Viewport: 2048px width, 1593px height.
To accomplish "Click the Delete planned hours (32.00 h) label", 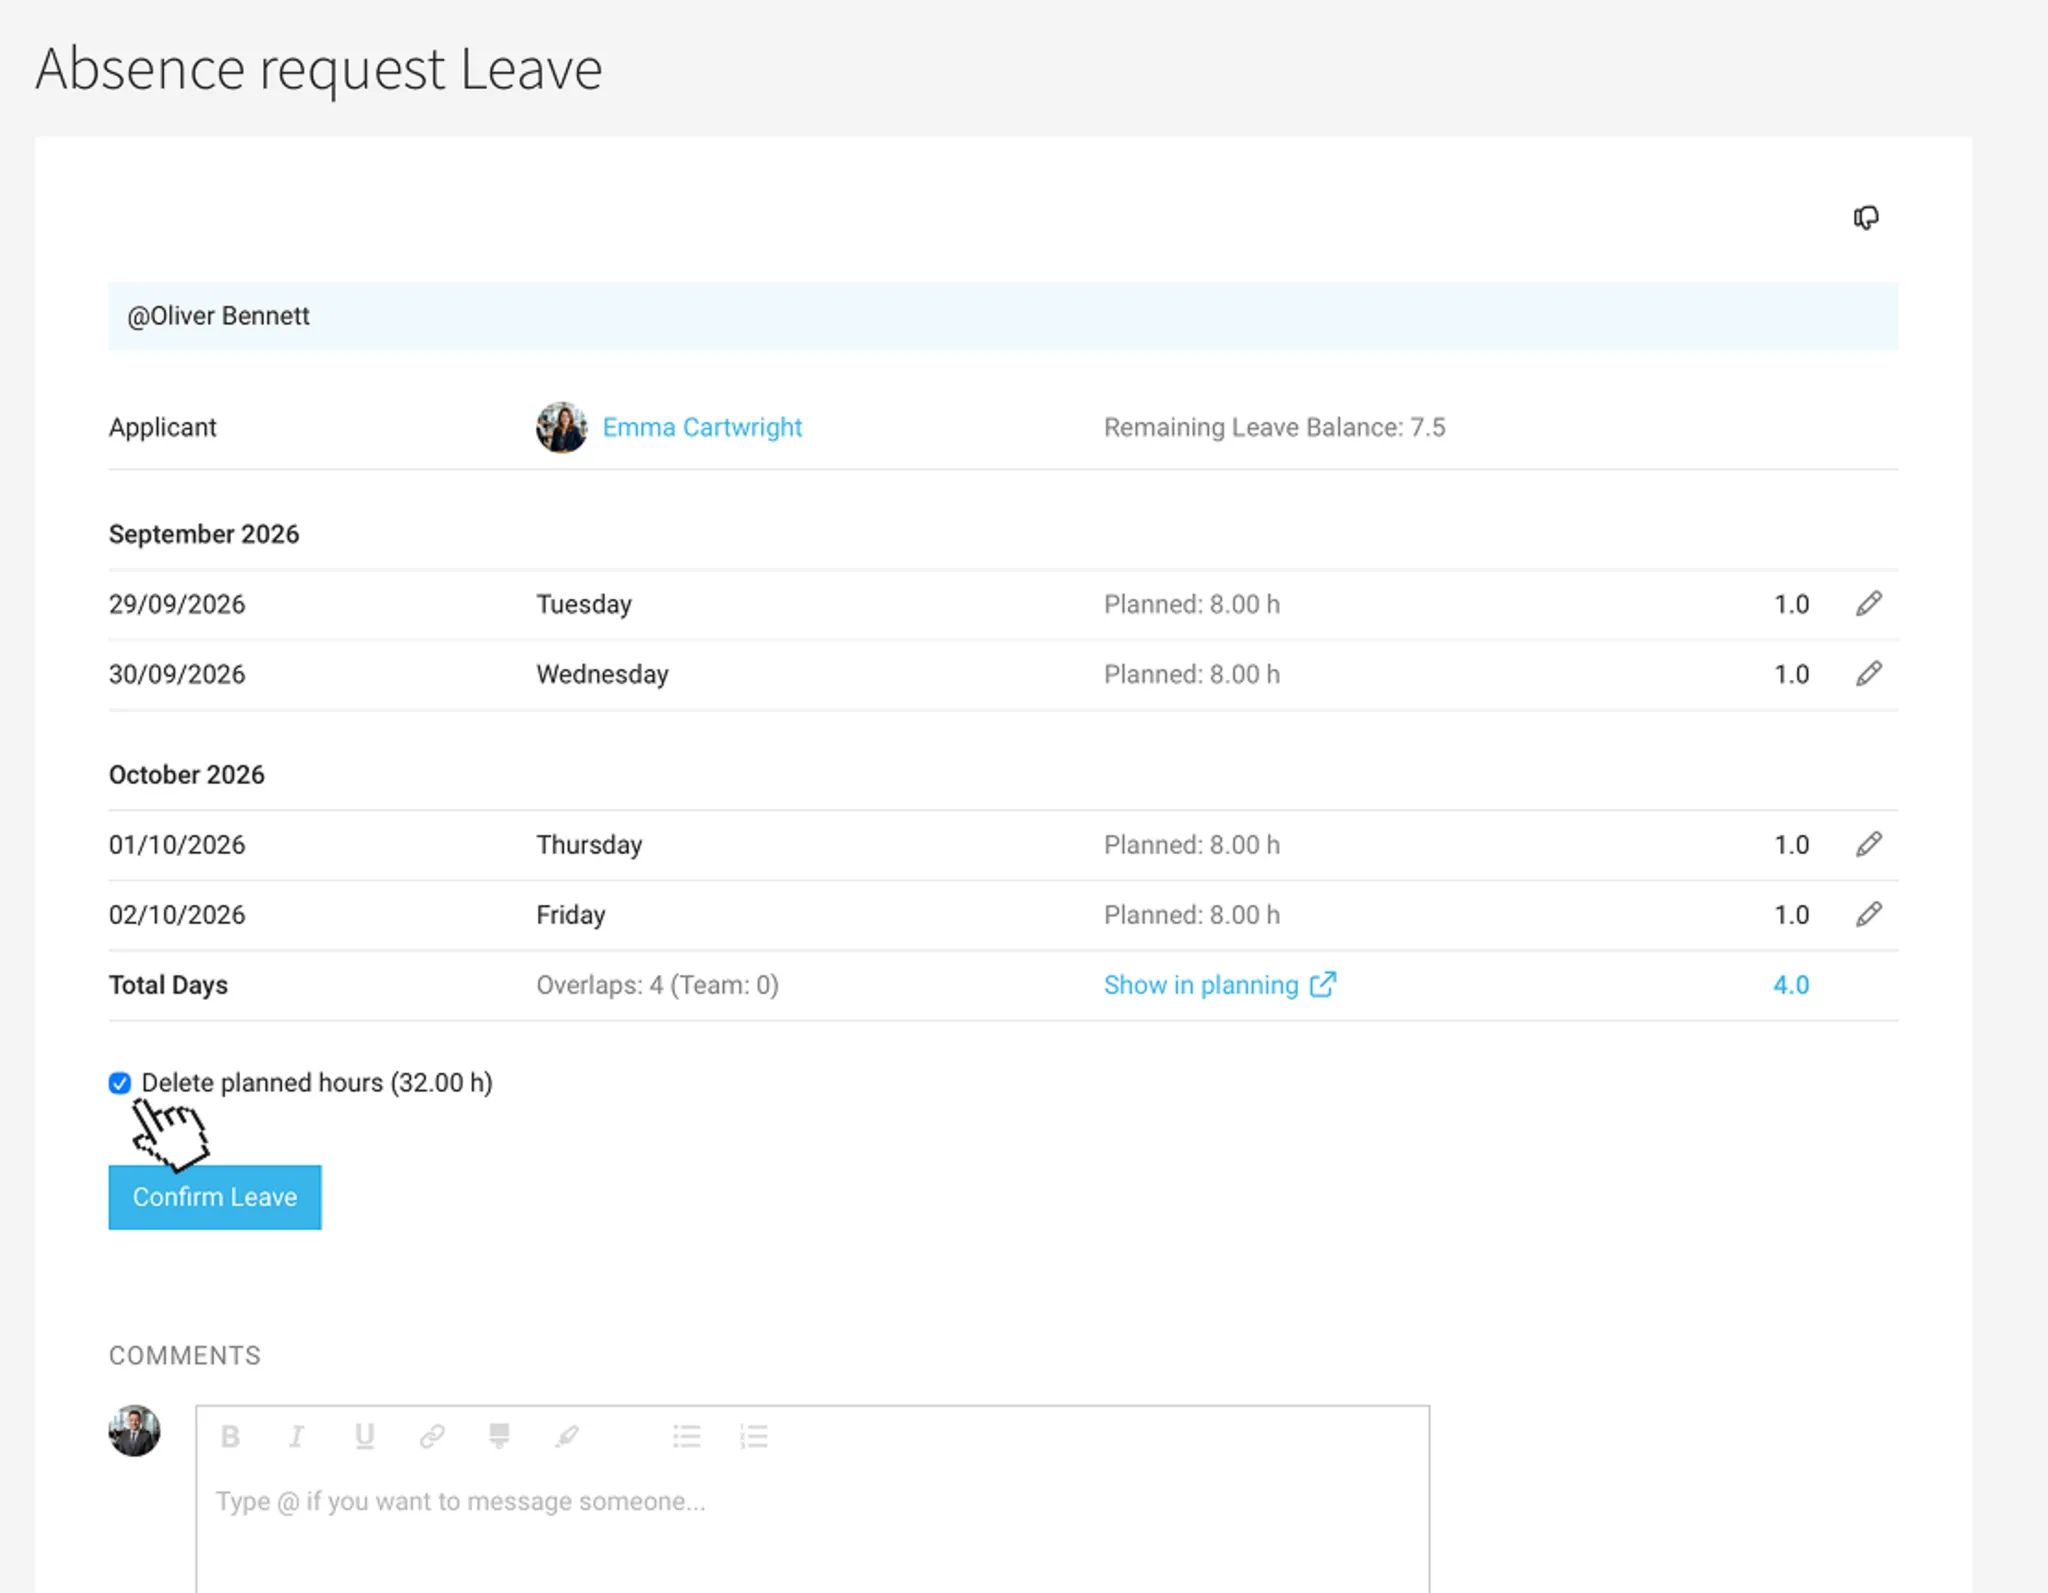I will tap(317, 1083).
